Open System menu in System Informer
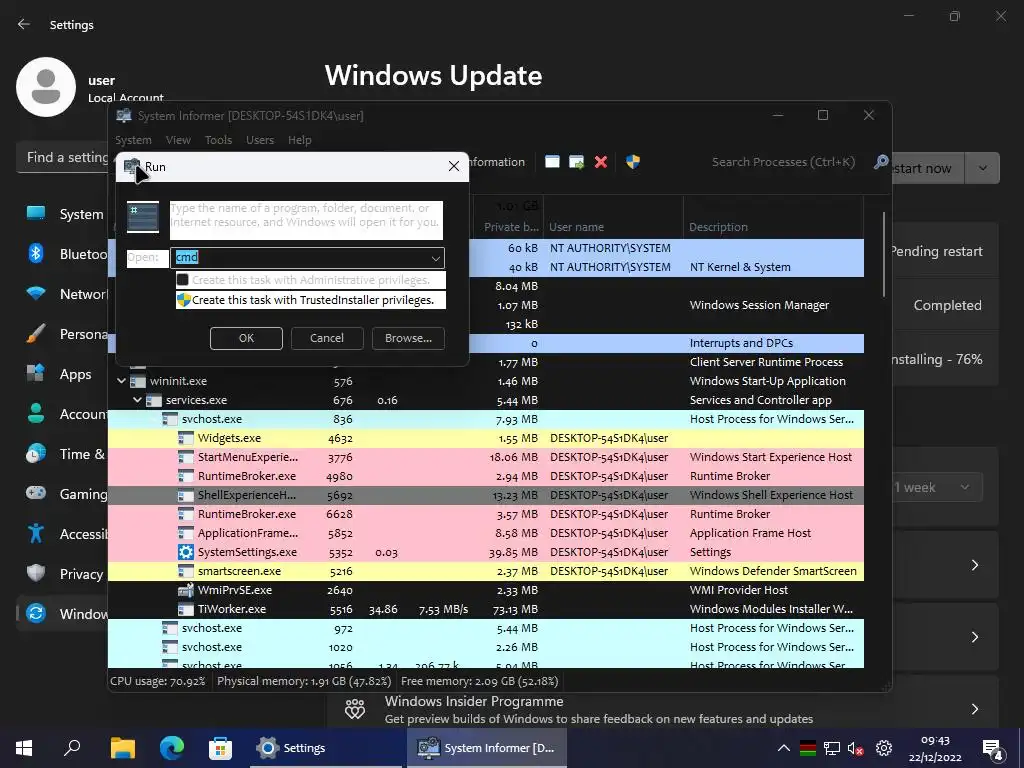The height and width of the screenshot is (768, 1024). 133,140
